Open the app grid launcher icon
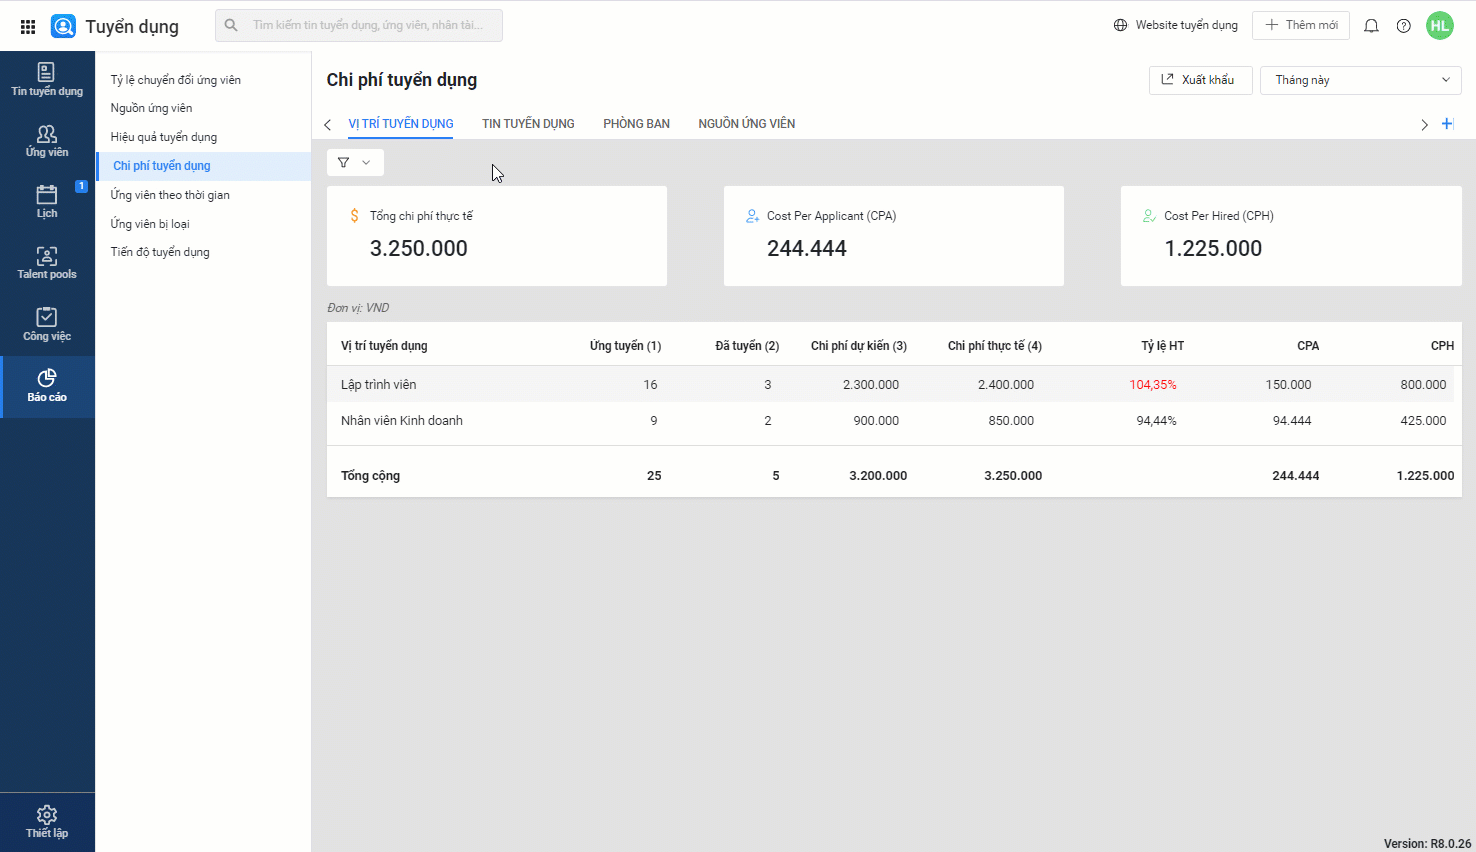This screenshot has height=852, width=1476. point(28,26)
